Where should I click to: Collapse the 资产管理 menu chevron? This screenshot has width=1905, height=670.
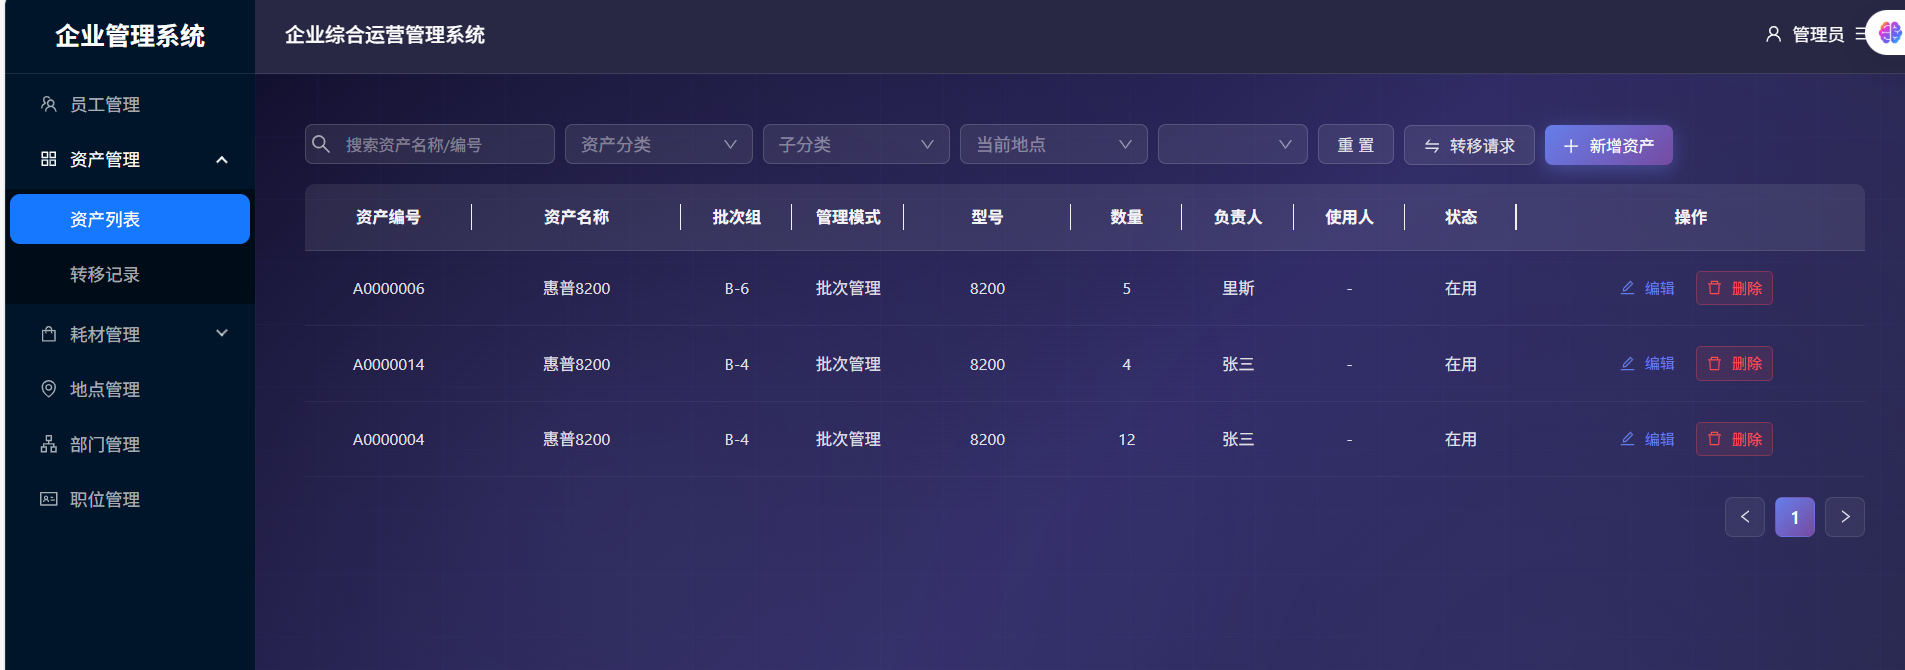(222, 160)
